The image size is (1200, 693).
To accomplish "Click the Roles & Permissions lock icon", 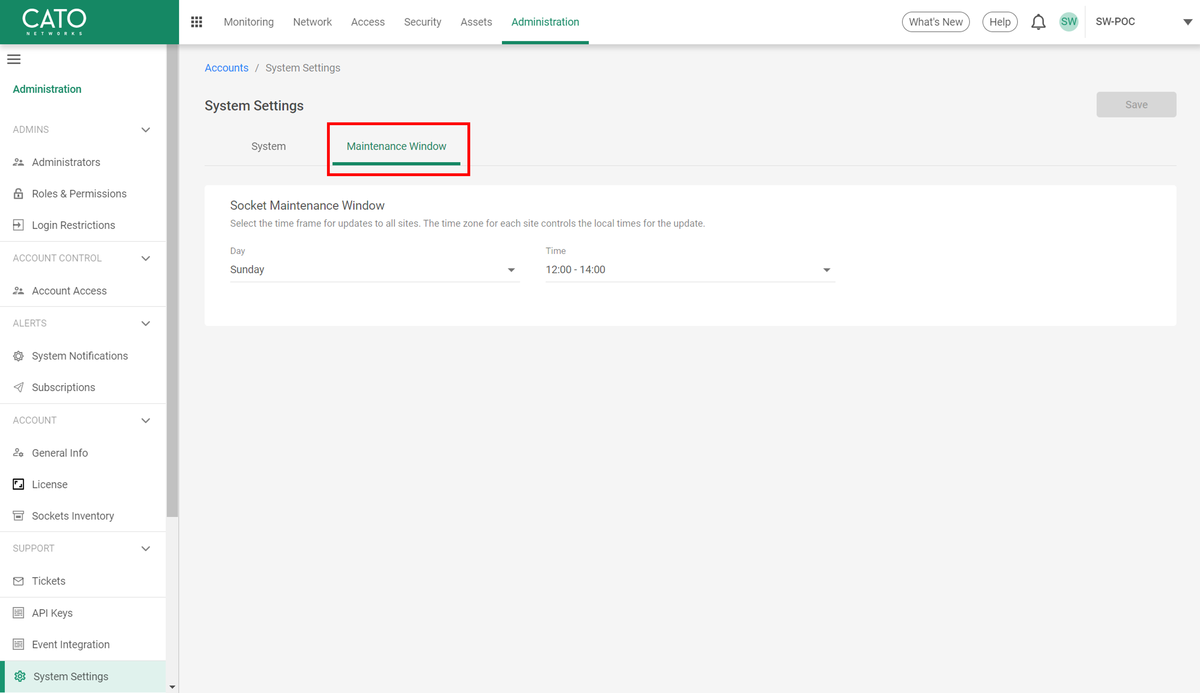I will coord(18,193).
